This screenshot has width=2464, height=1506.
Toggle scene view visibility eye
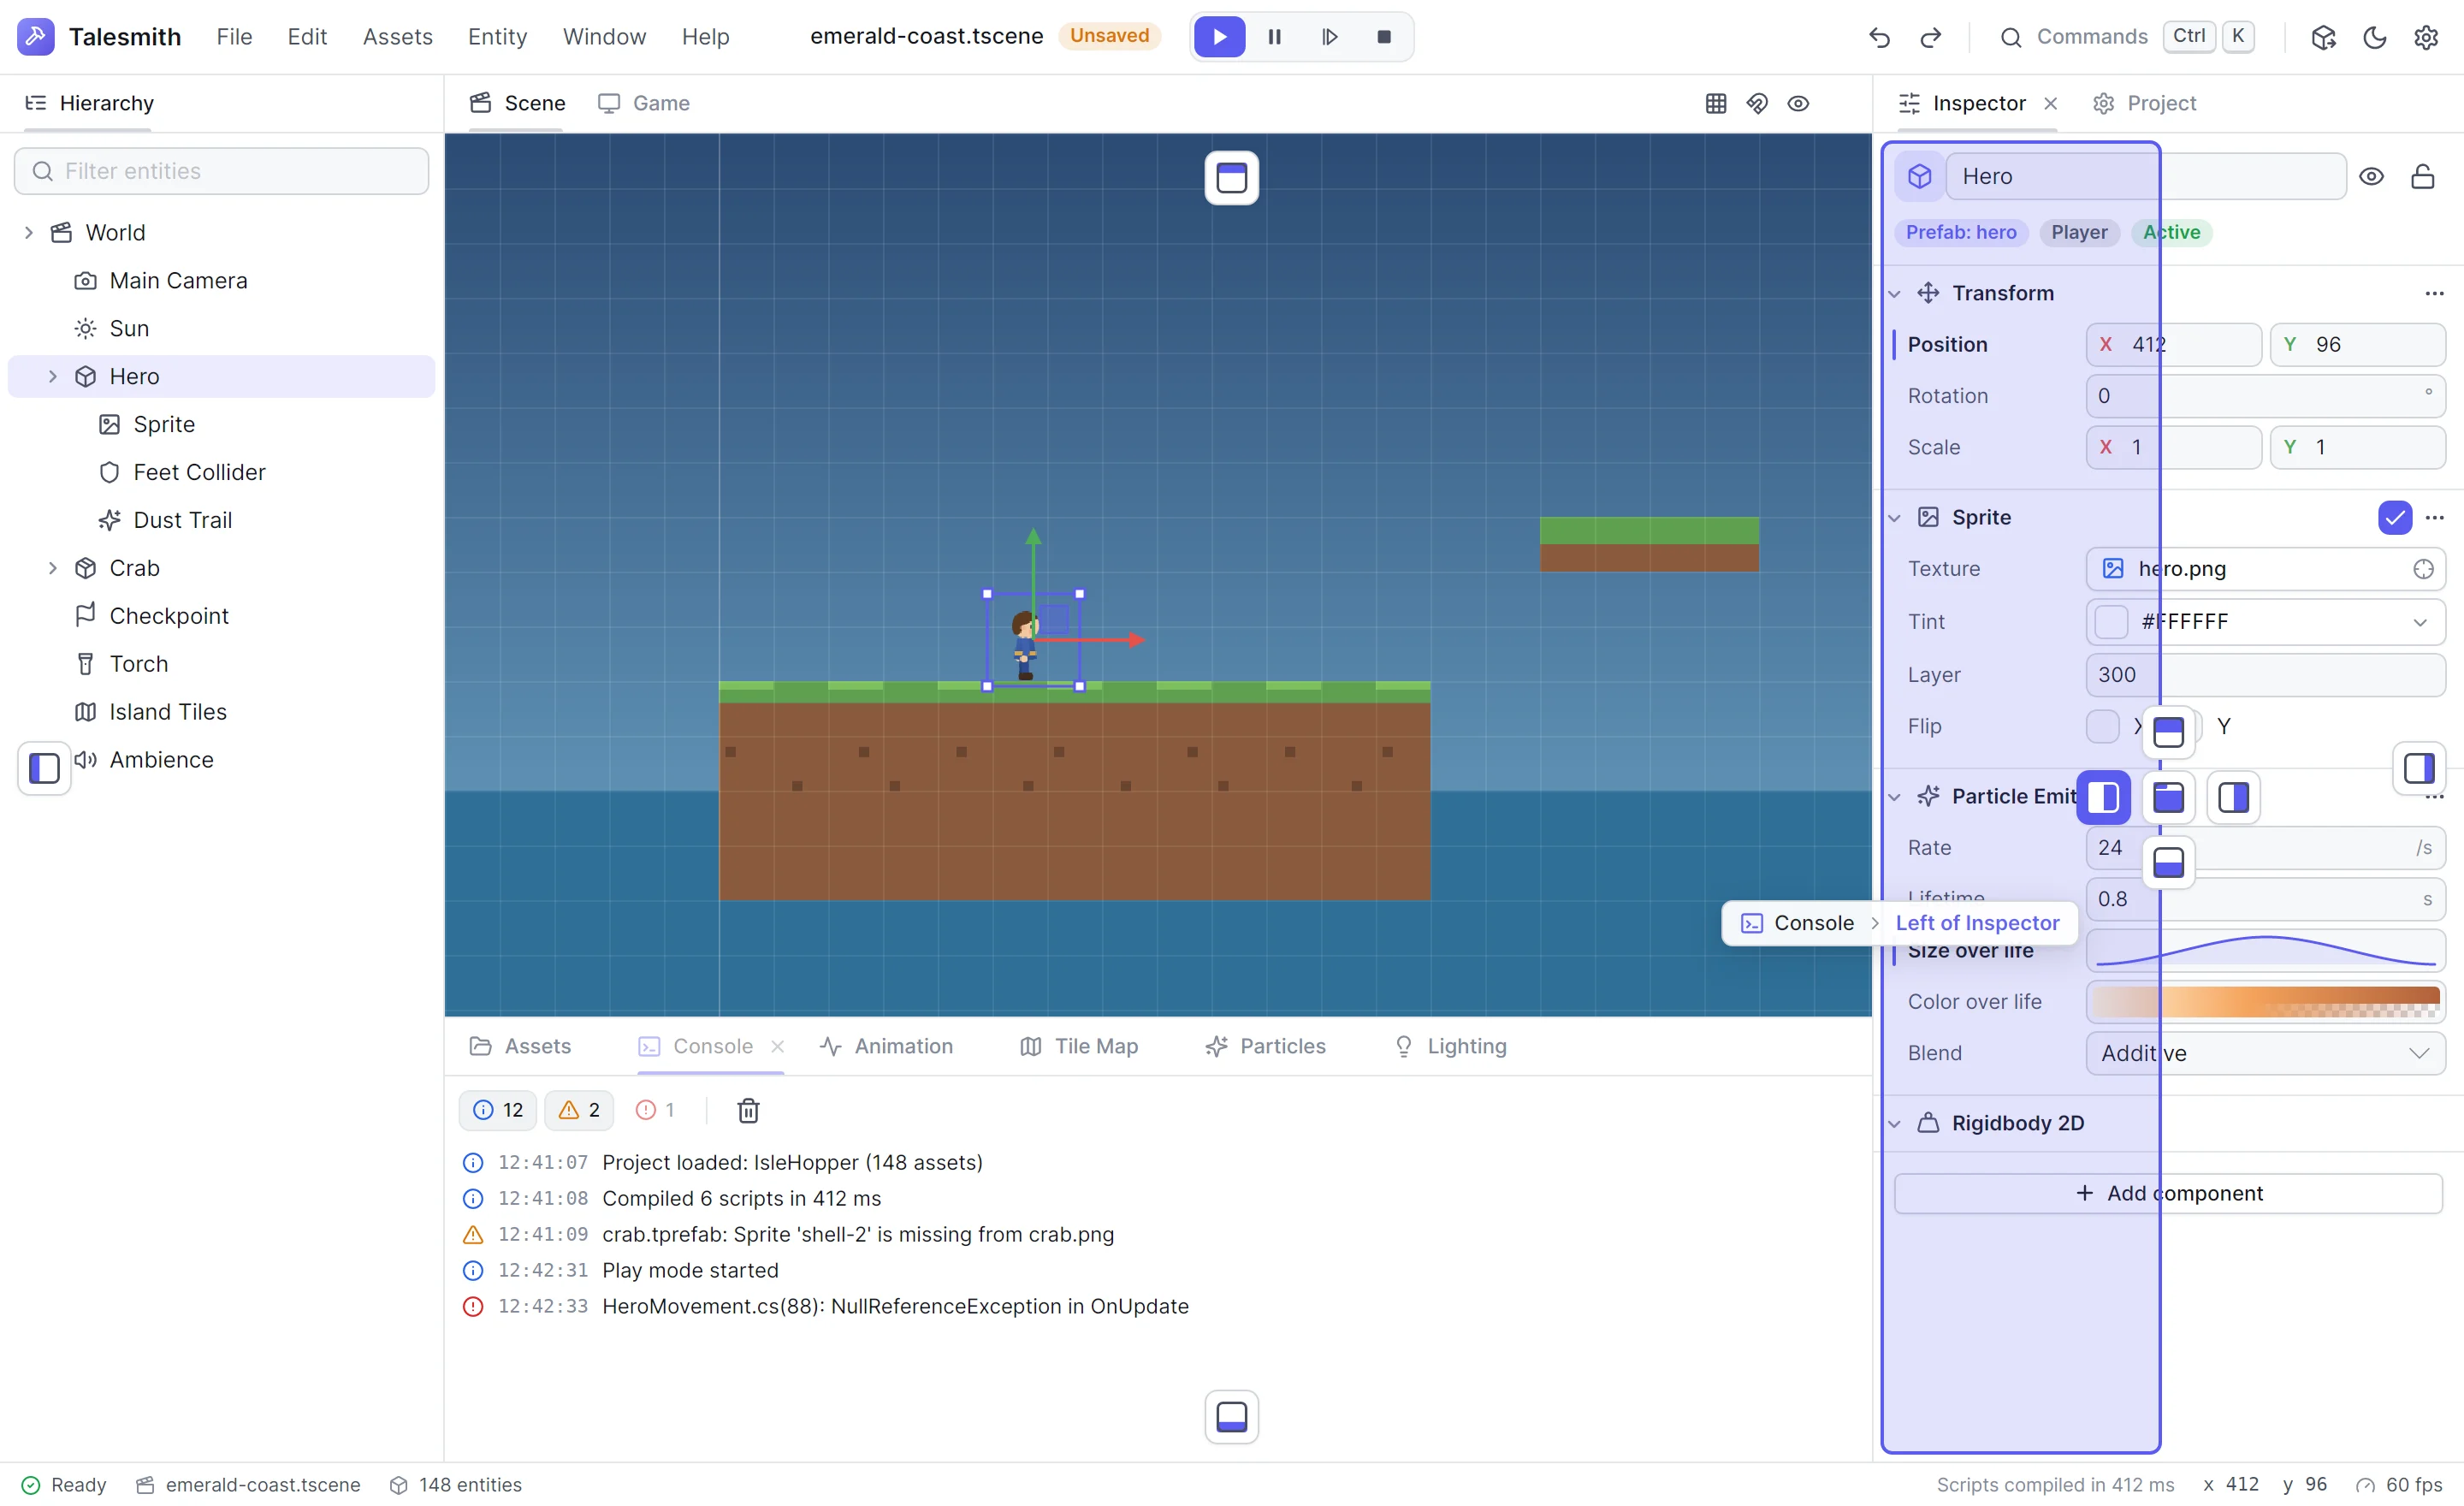[1798, 103]
